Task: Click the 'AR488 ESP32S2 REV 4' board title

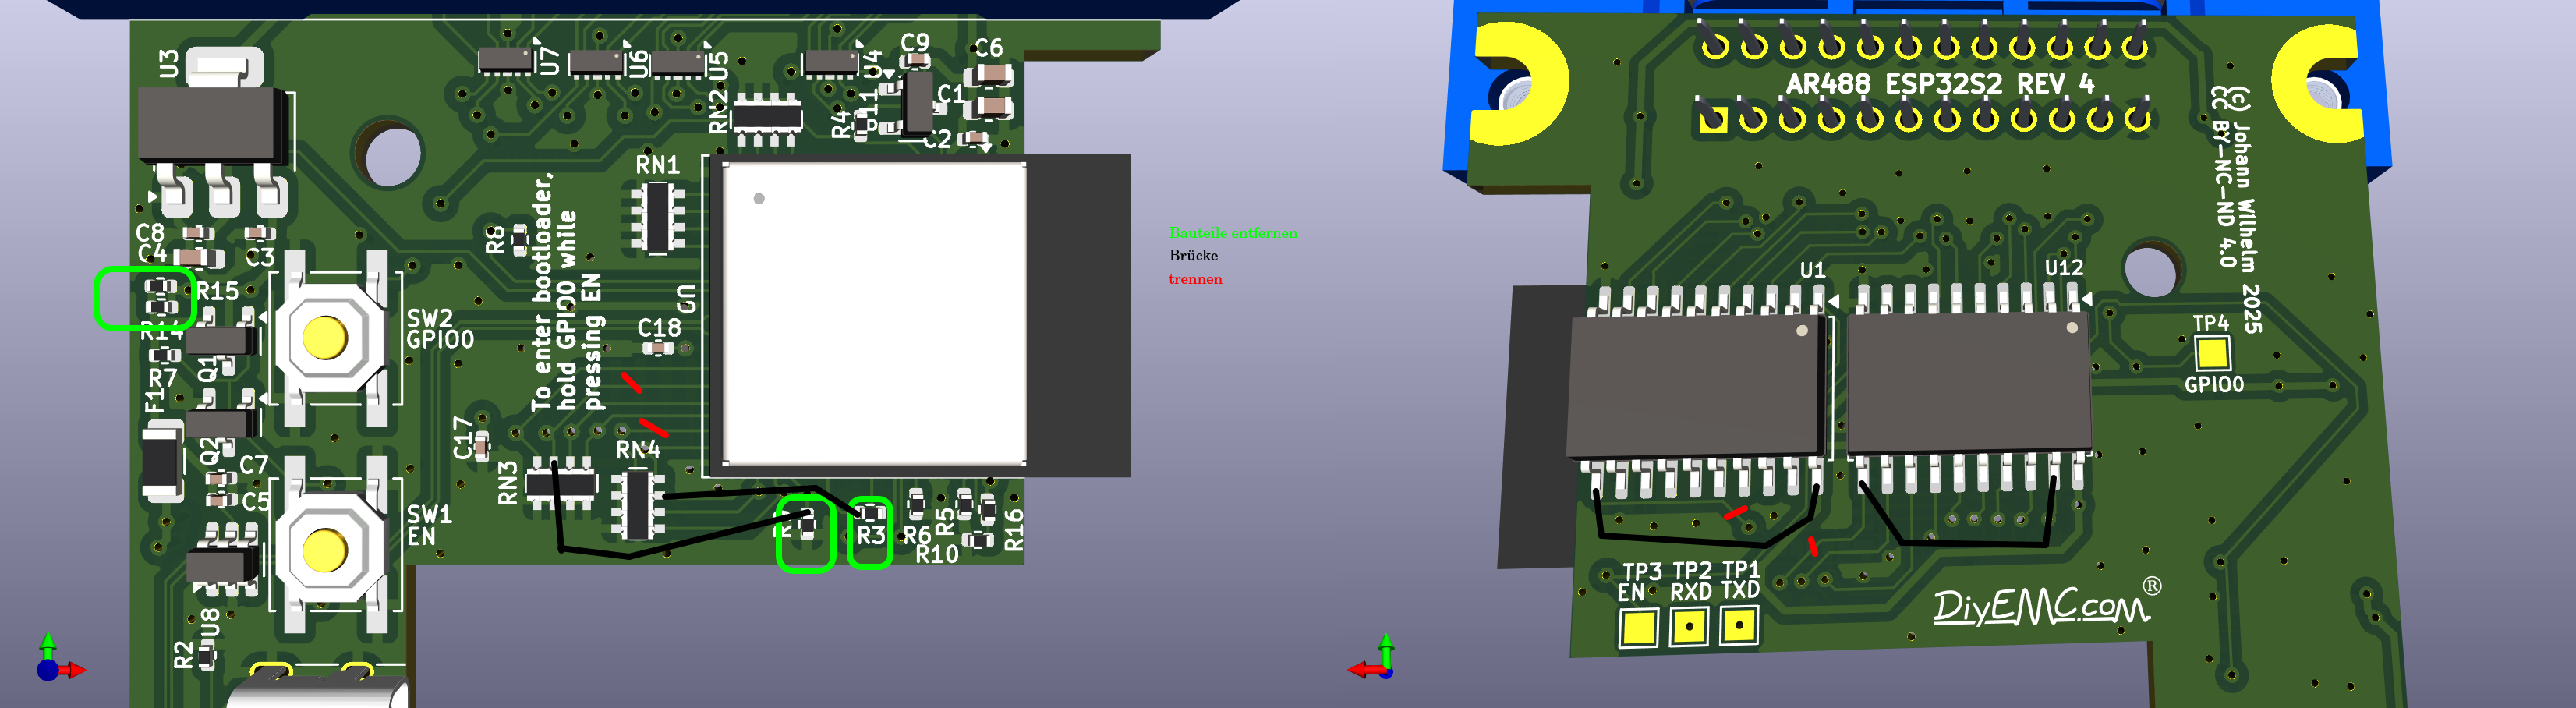Action: [x=1940, y=84]
